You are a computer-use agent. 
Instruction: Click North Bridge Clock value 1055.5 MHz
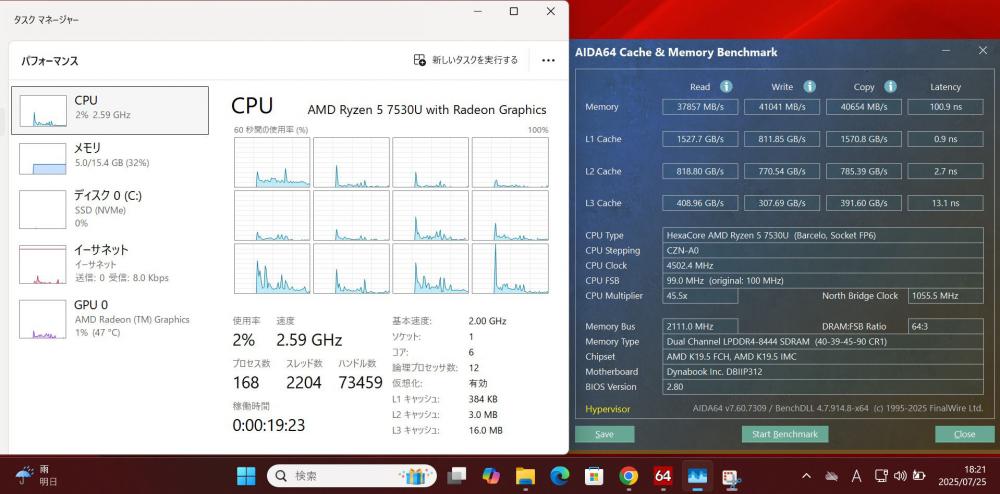945,296
